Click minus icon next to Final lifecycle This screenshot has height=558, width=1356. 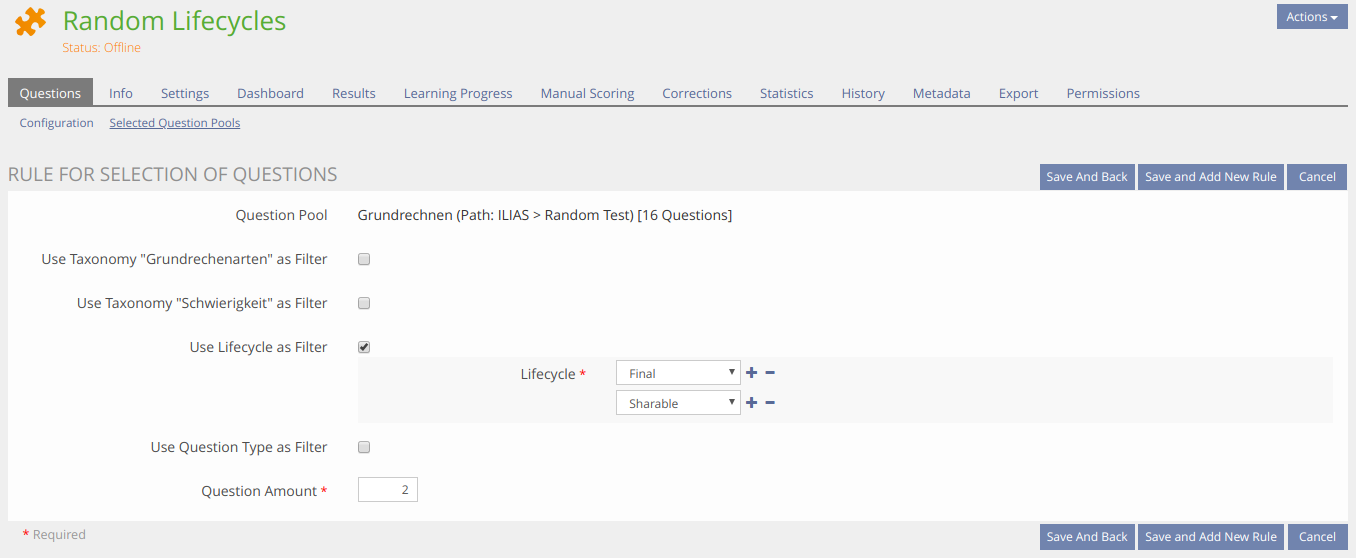click(770, 373)
